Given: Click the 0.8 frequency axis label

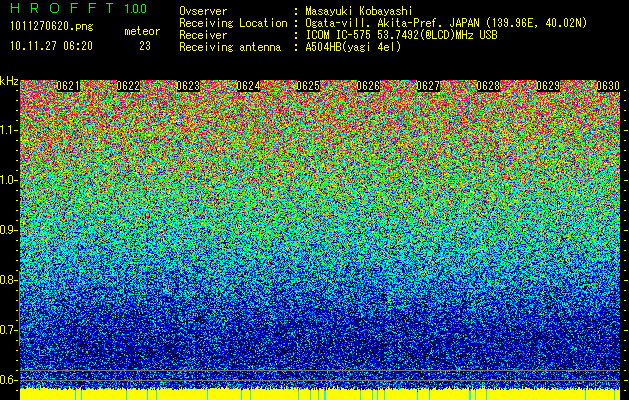Looking at the screenshot, I should click(8, 280).
